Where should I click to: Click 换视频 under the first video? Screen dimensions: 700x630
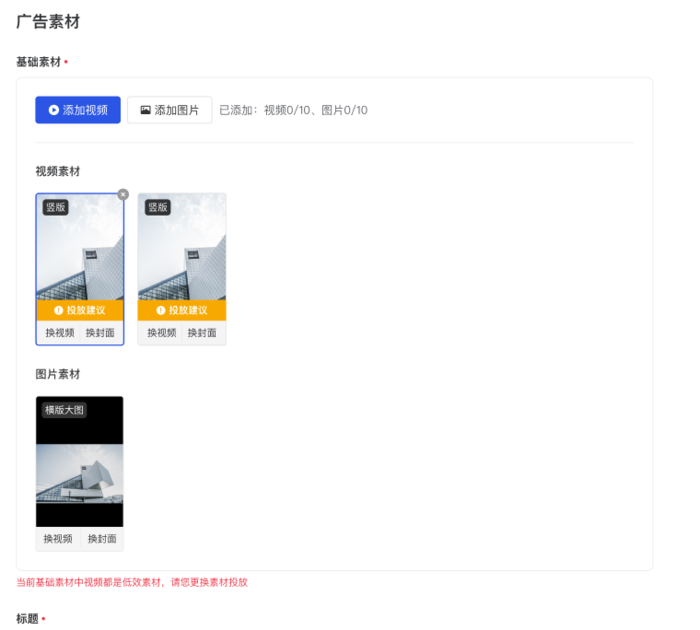click(60, 333)
